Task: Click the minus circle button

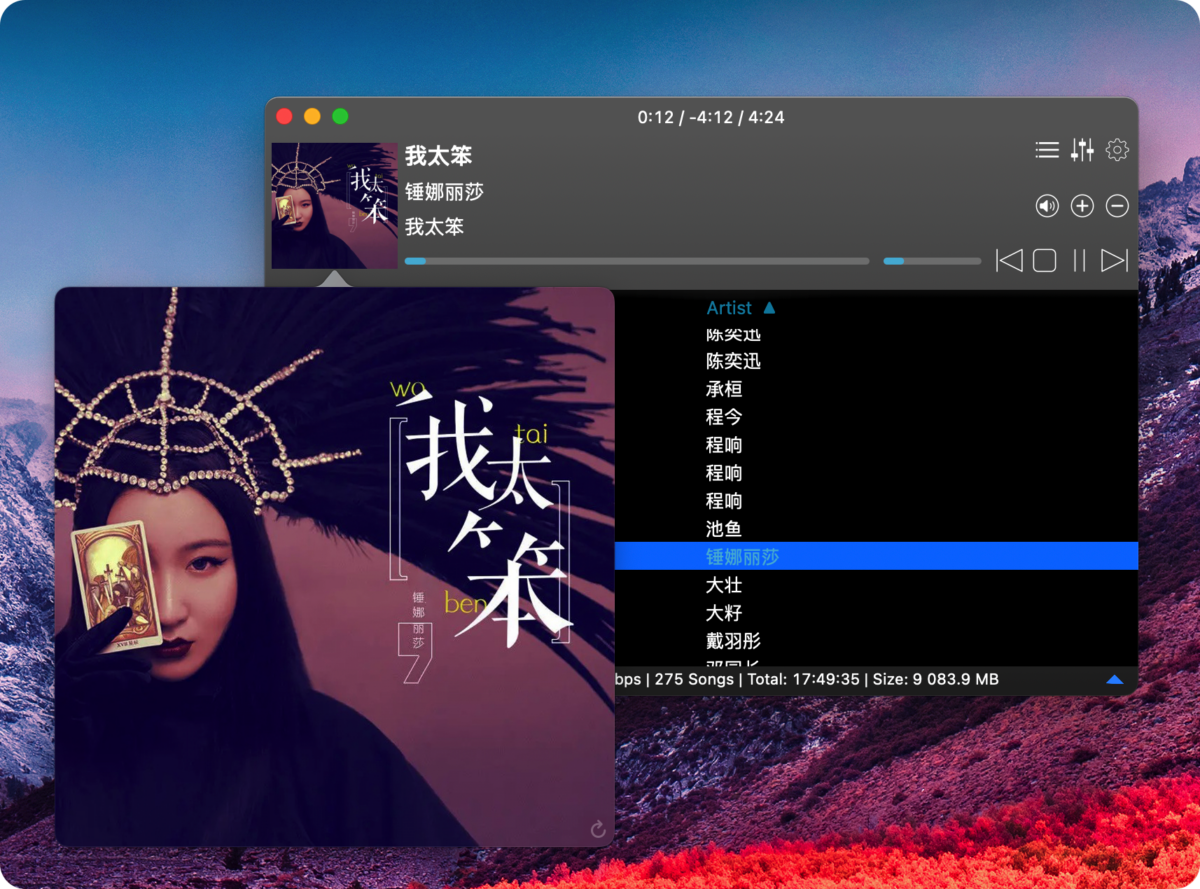Action: (x=1117, y=206)
